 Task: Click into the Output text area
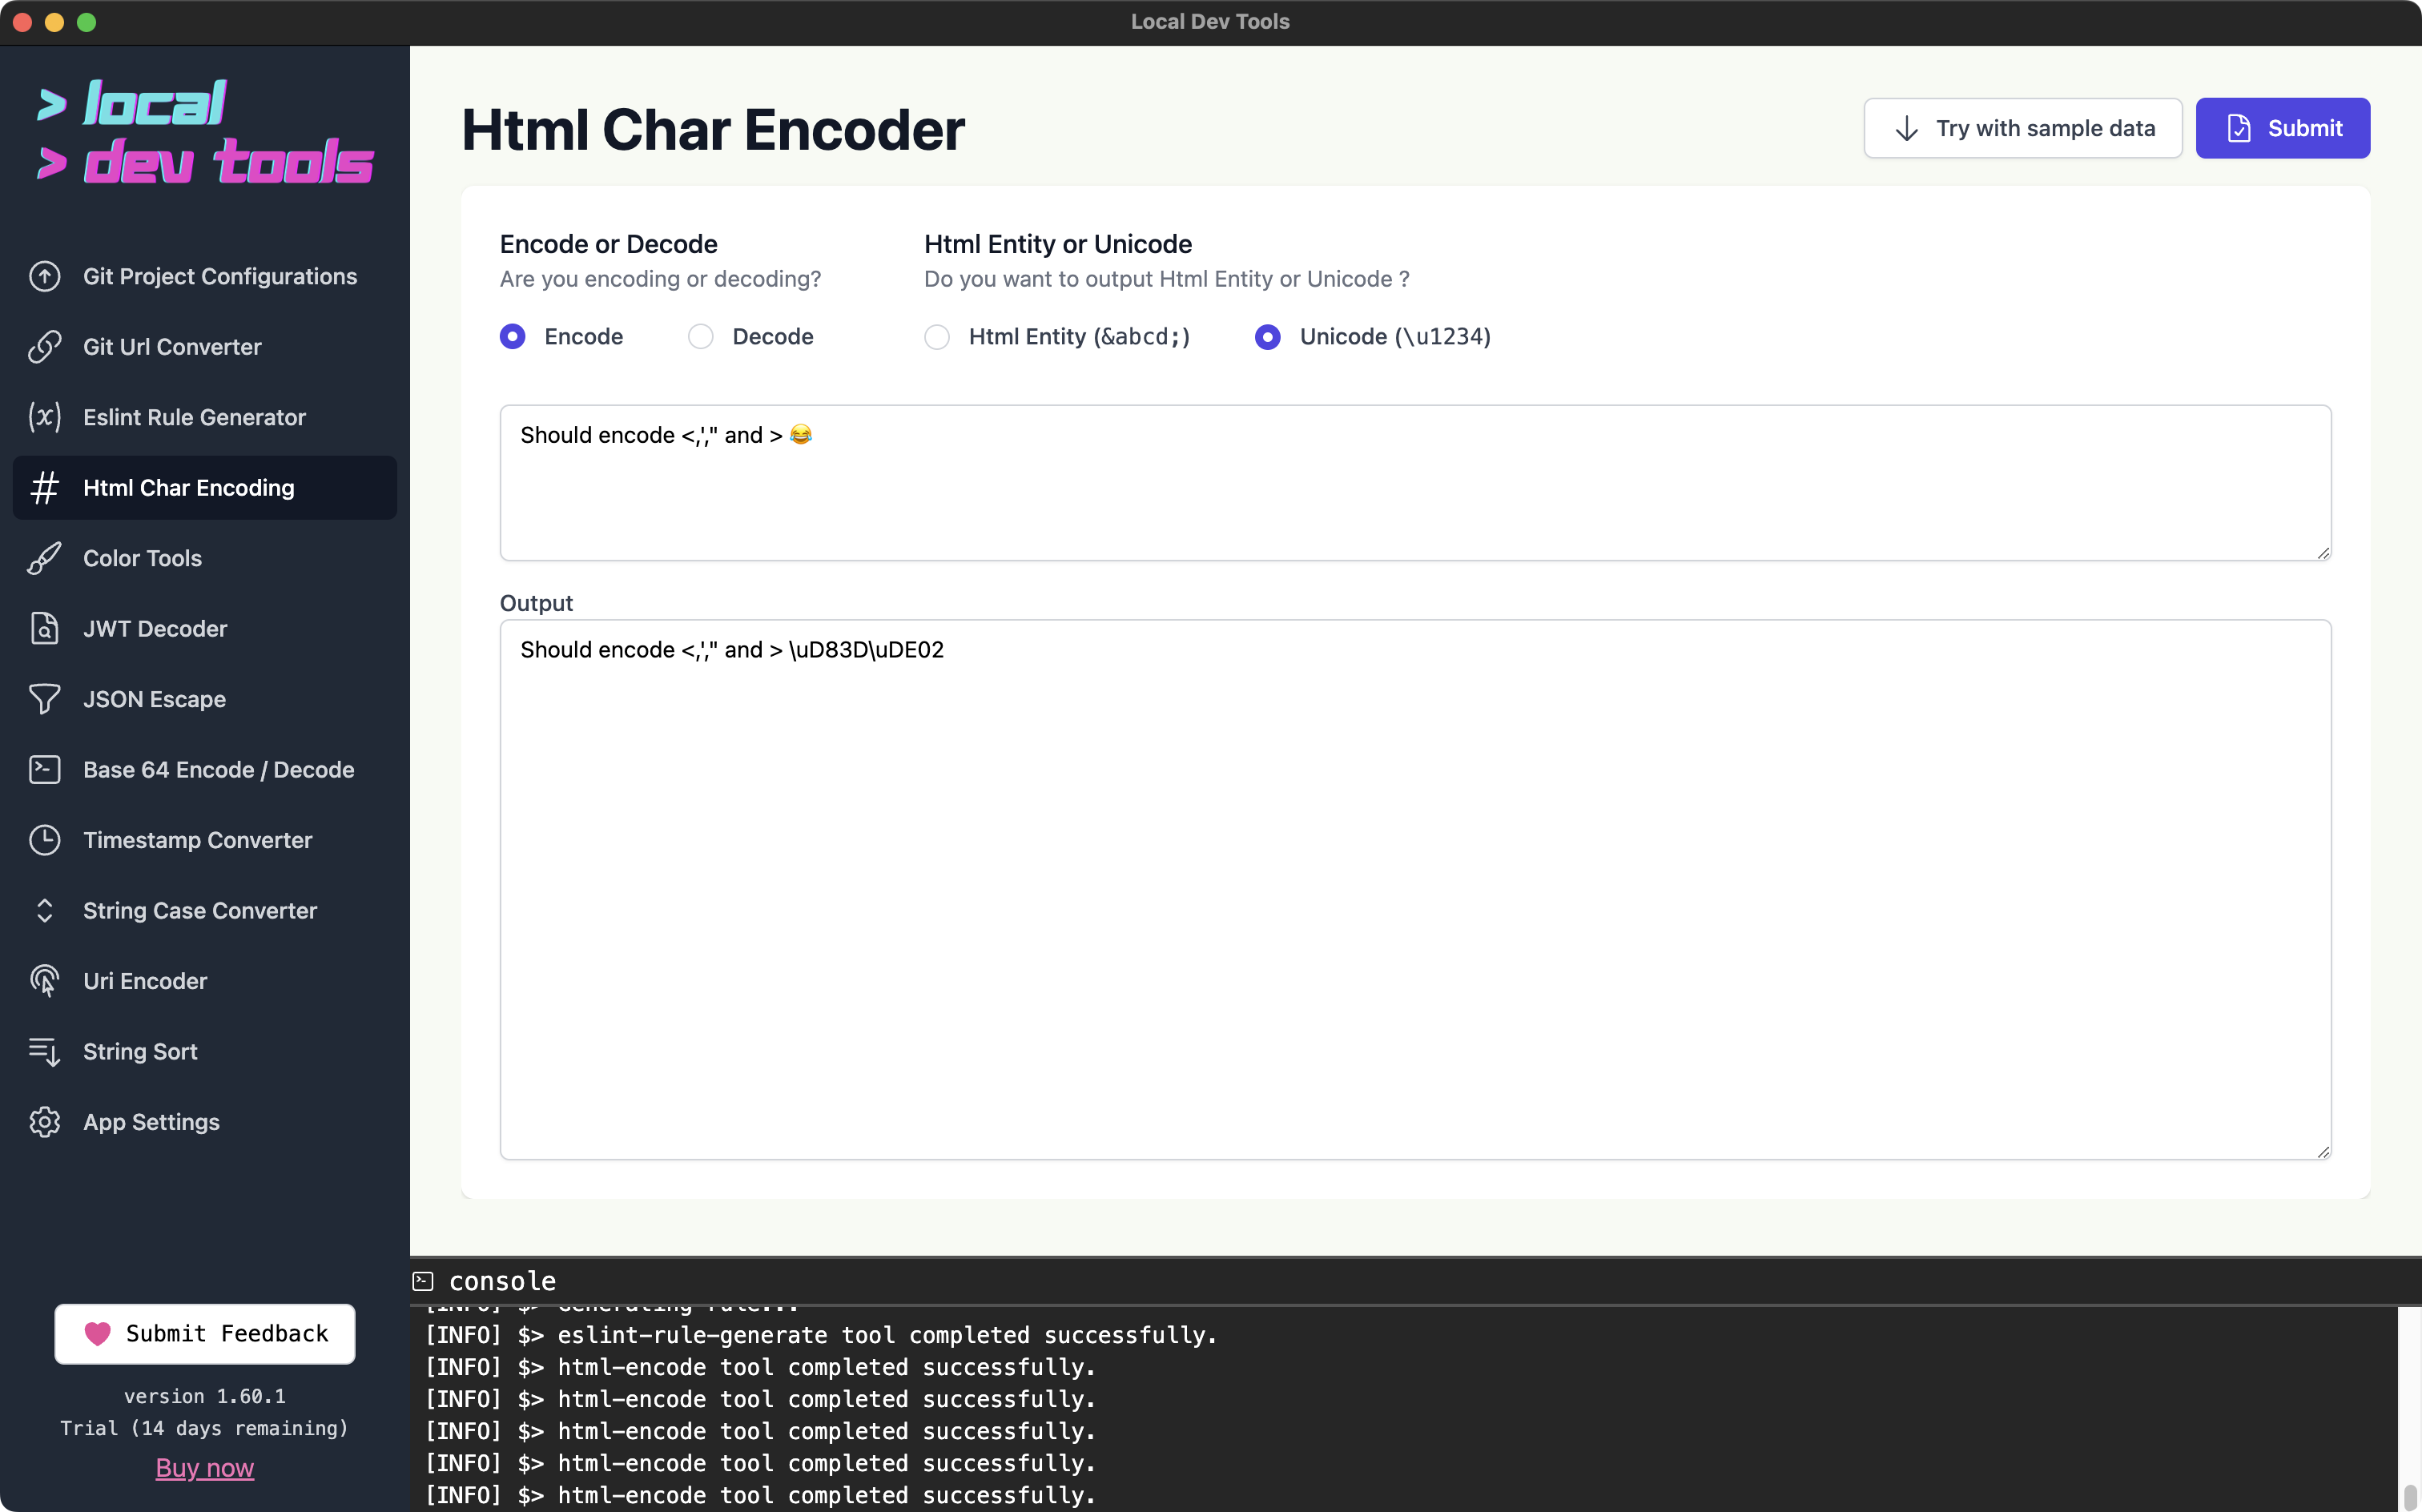point(1415,890)
